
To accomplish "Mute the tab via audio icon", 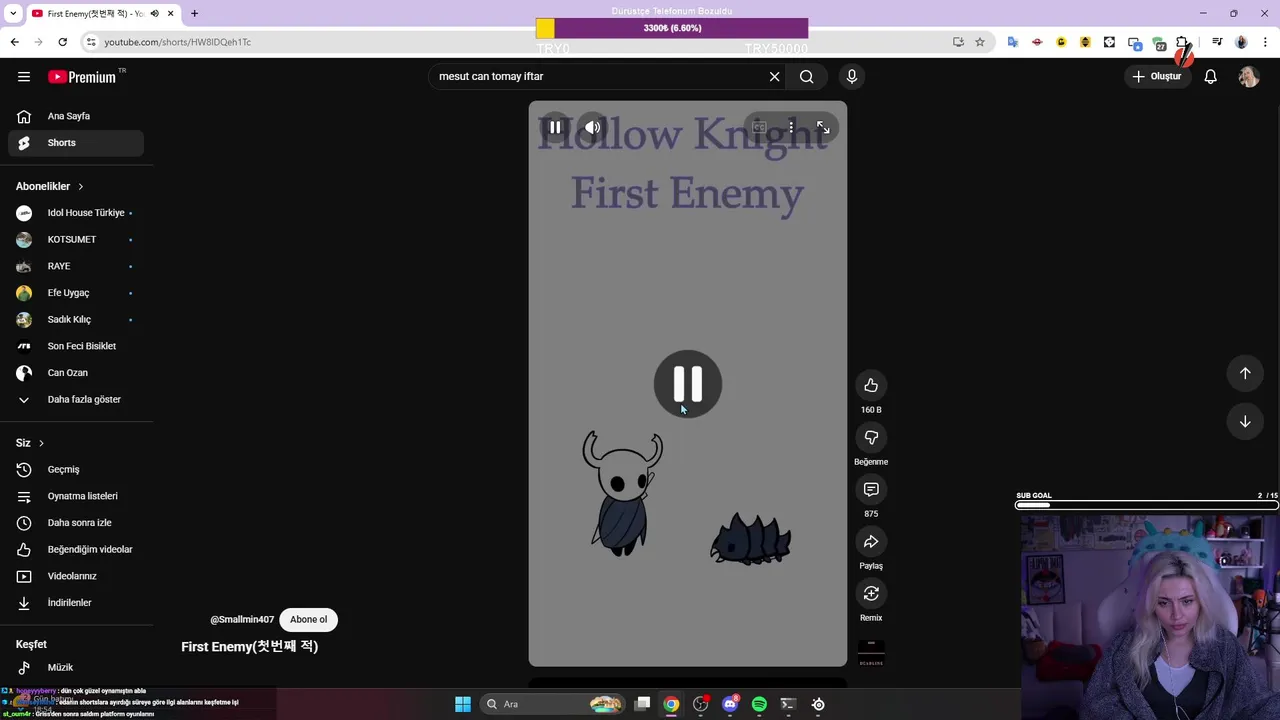I will coord(154,13).
